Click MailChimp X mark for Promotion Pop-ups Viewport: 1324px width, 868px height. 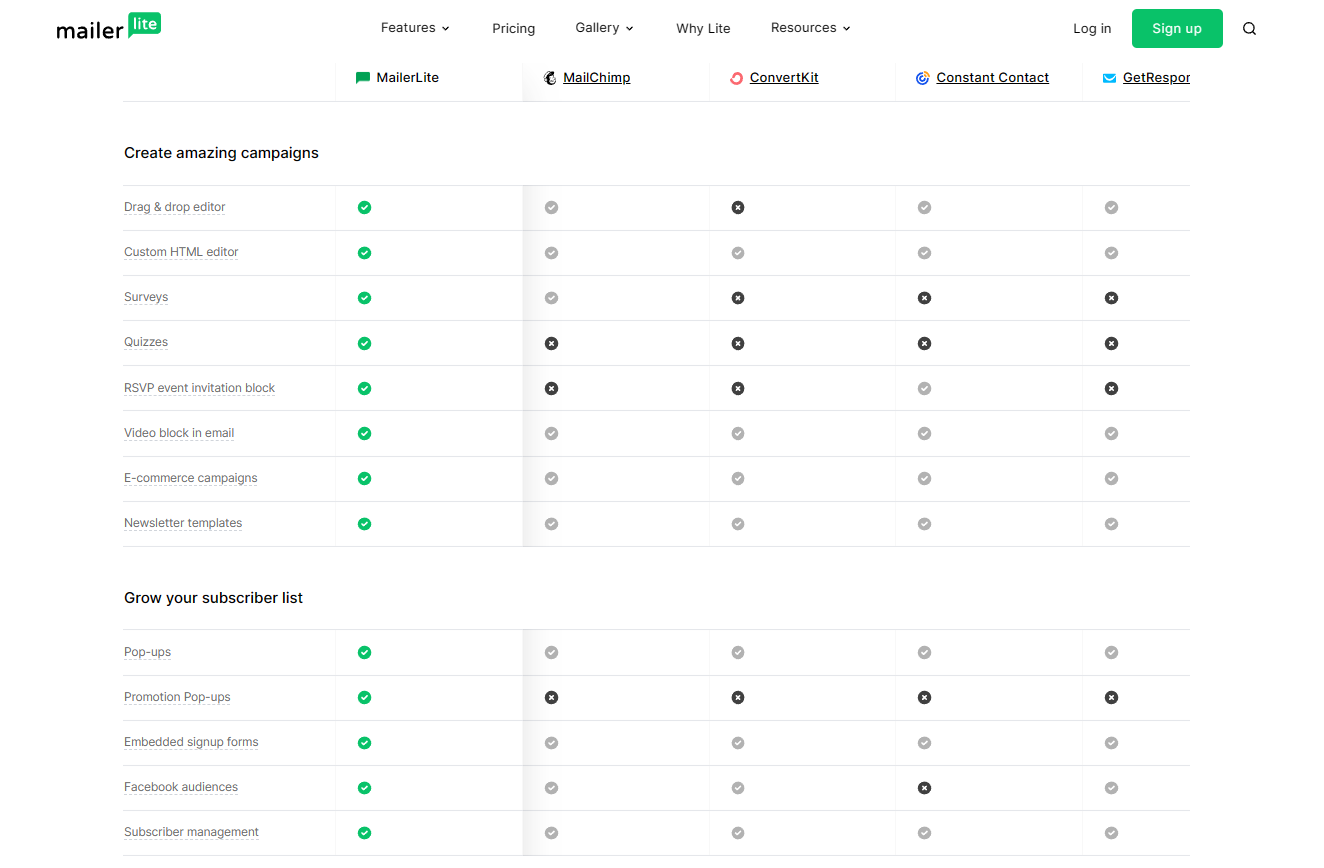[x=551, y=698]
